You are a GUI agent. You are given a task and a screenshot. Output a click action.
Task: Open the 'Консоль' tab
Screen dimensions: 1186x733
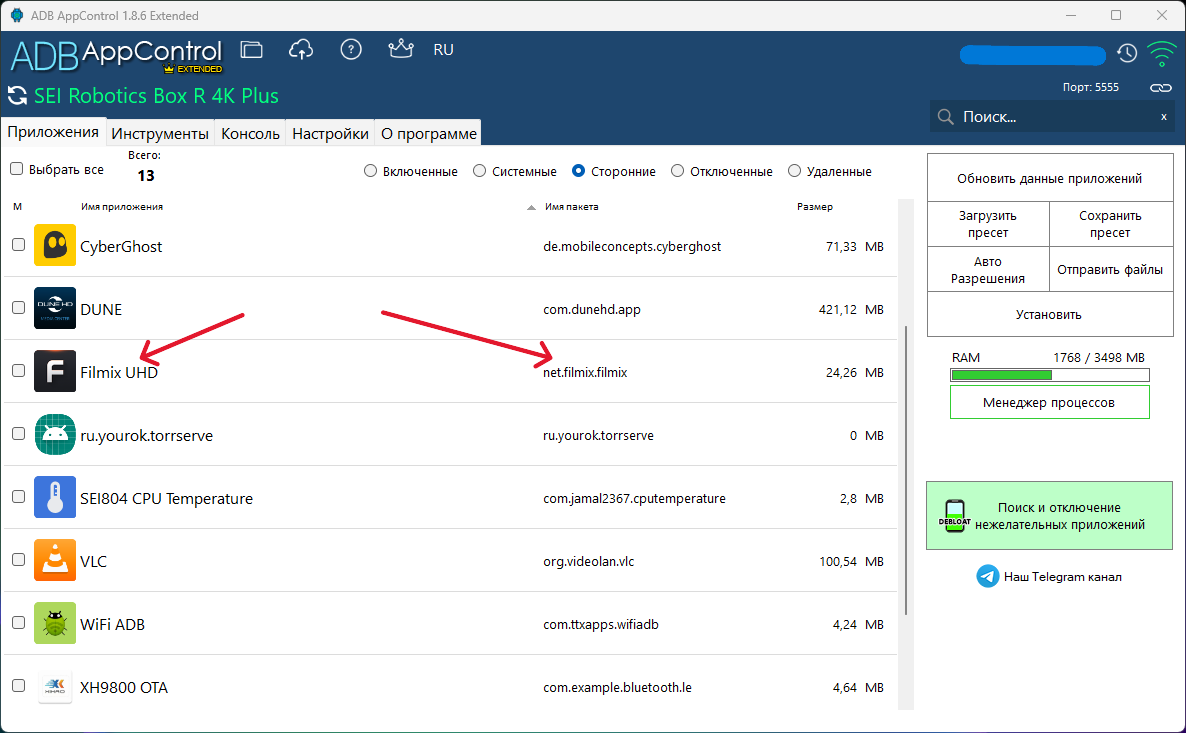tap(250, 133)
